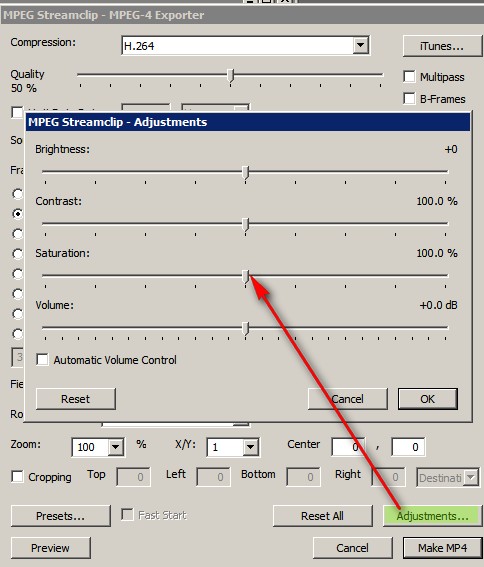The width and height of the screenshot is (484, 567).
Task: Click Reset in Adjustments dialog
Action: (76, 399)
